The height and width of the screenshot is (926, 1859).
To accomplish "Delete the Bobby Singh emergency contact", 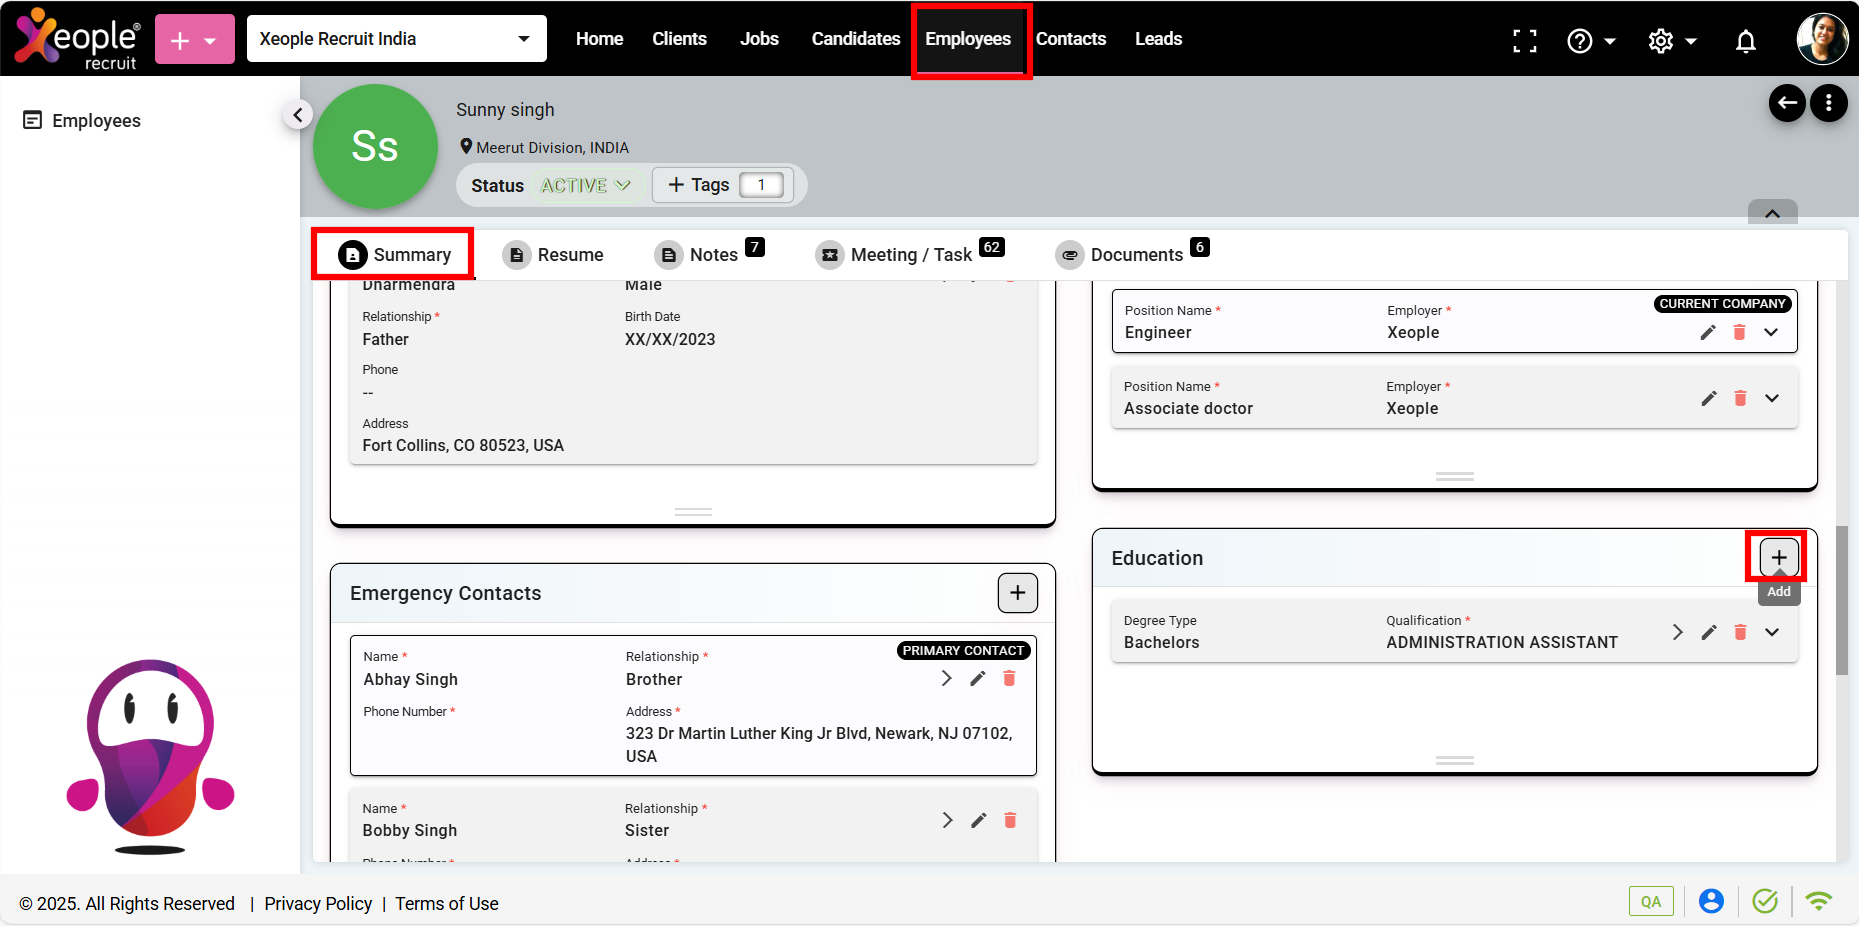I will [1011, 820].
